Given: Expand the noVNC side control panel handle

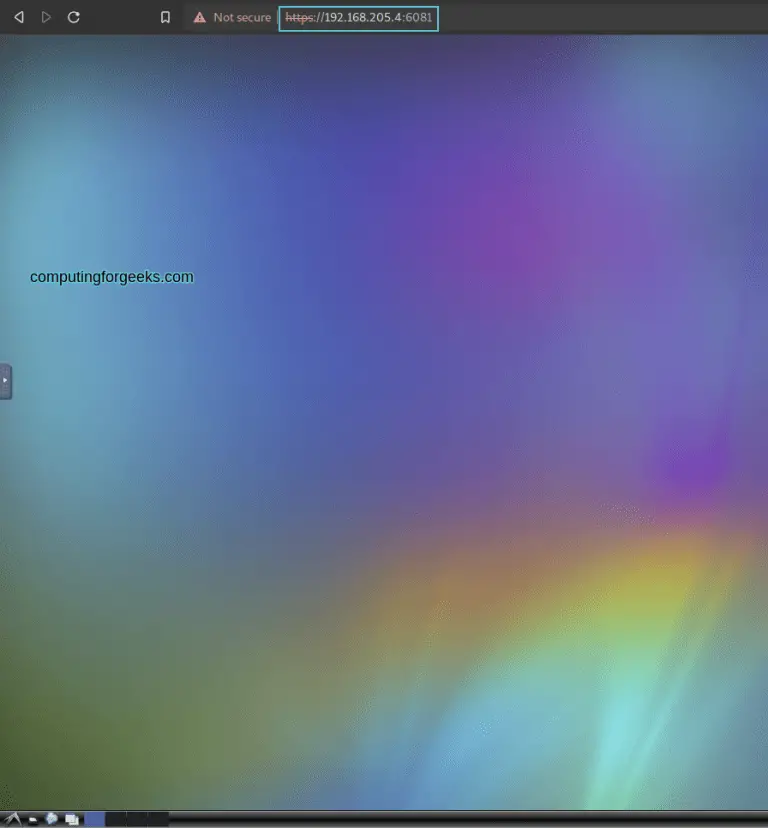Looking at the screenshot, I should pyautogui.click(x=5, y=381).
